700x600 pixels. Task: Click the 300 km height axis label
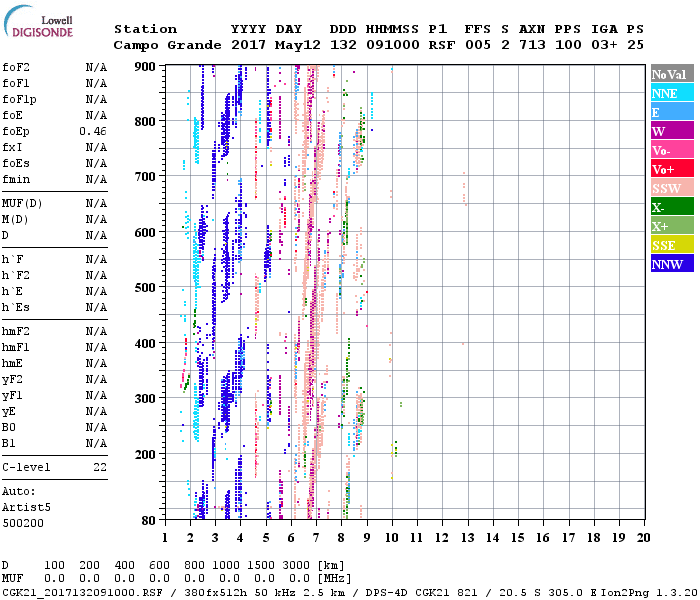click(x=145, y=398)
